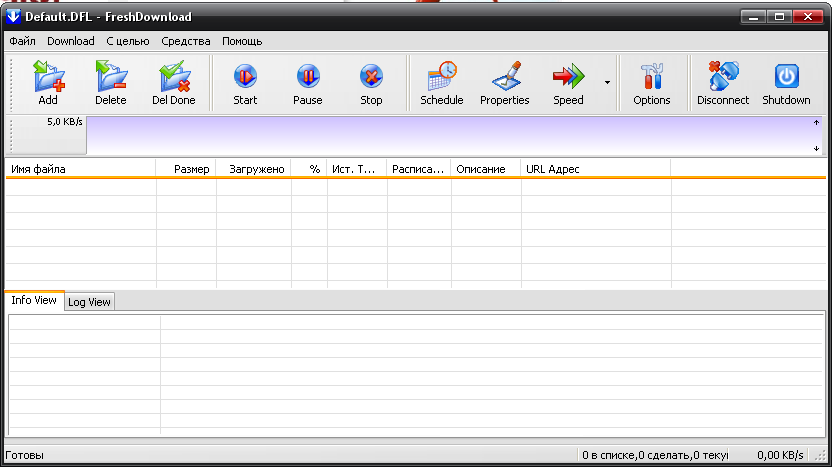Click the URL Адрес column header
Viewport: 832px width, 467px height.
(596, 169)
